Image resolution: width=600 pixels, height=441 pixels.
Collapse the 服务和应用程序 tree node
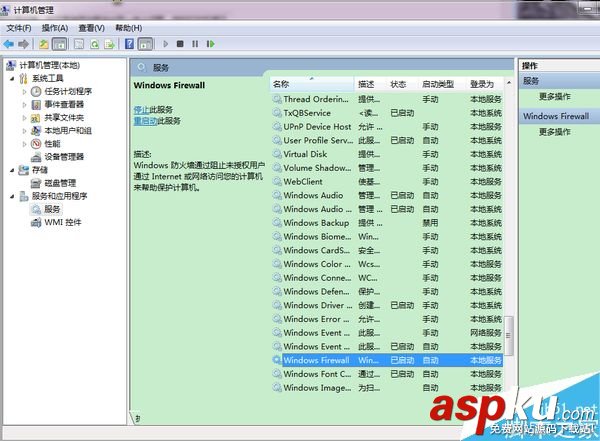(x=12, y=196)
